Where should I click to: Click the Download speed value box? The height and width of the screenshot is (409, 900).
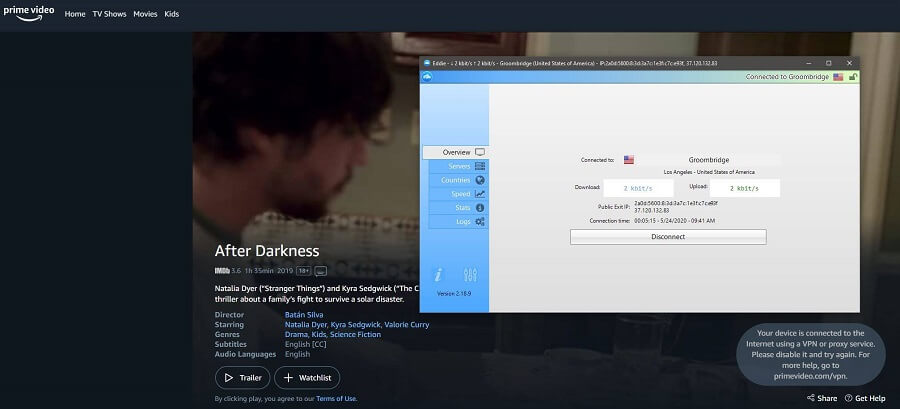point(638,188)
